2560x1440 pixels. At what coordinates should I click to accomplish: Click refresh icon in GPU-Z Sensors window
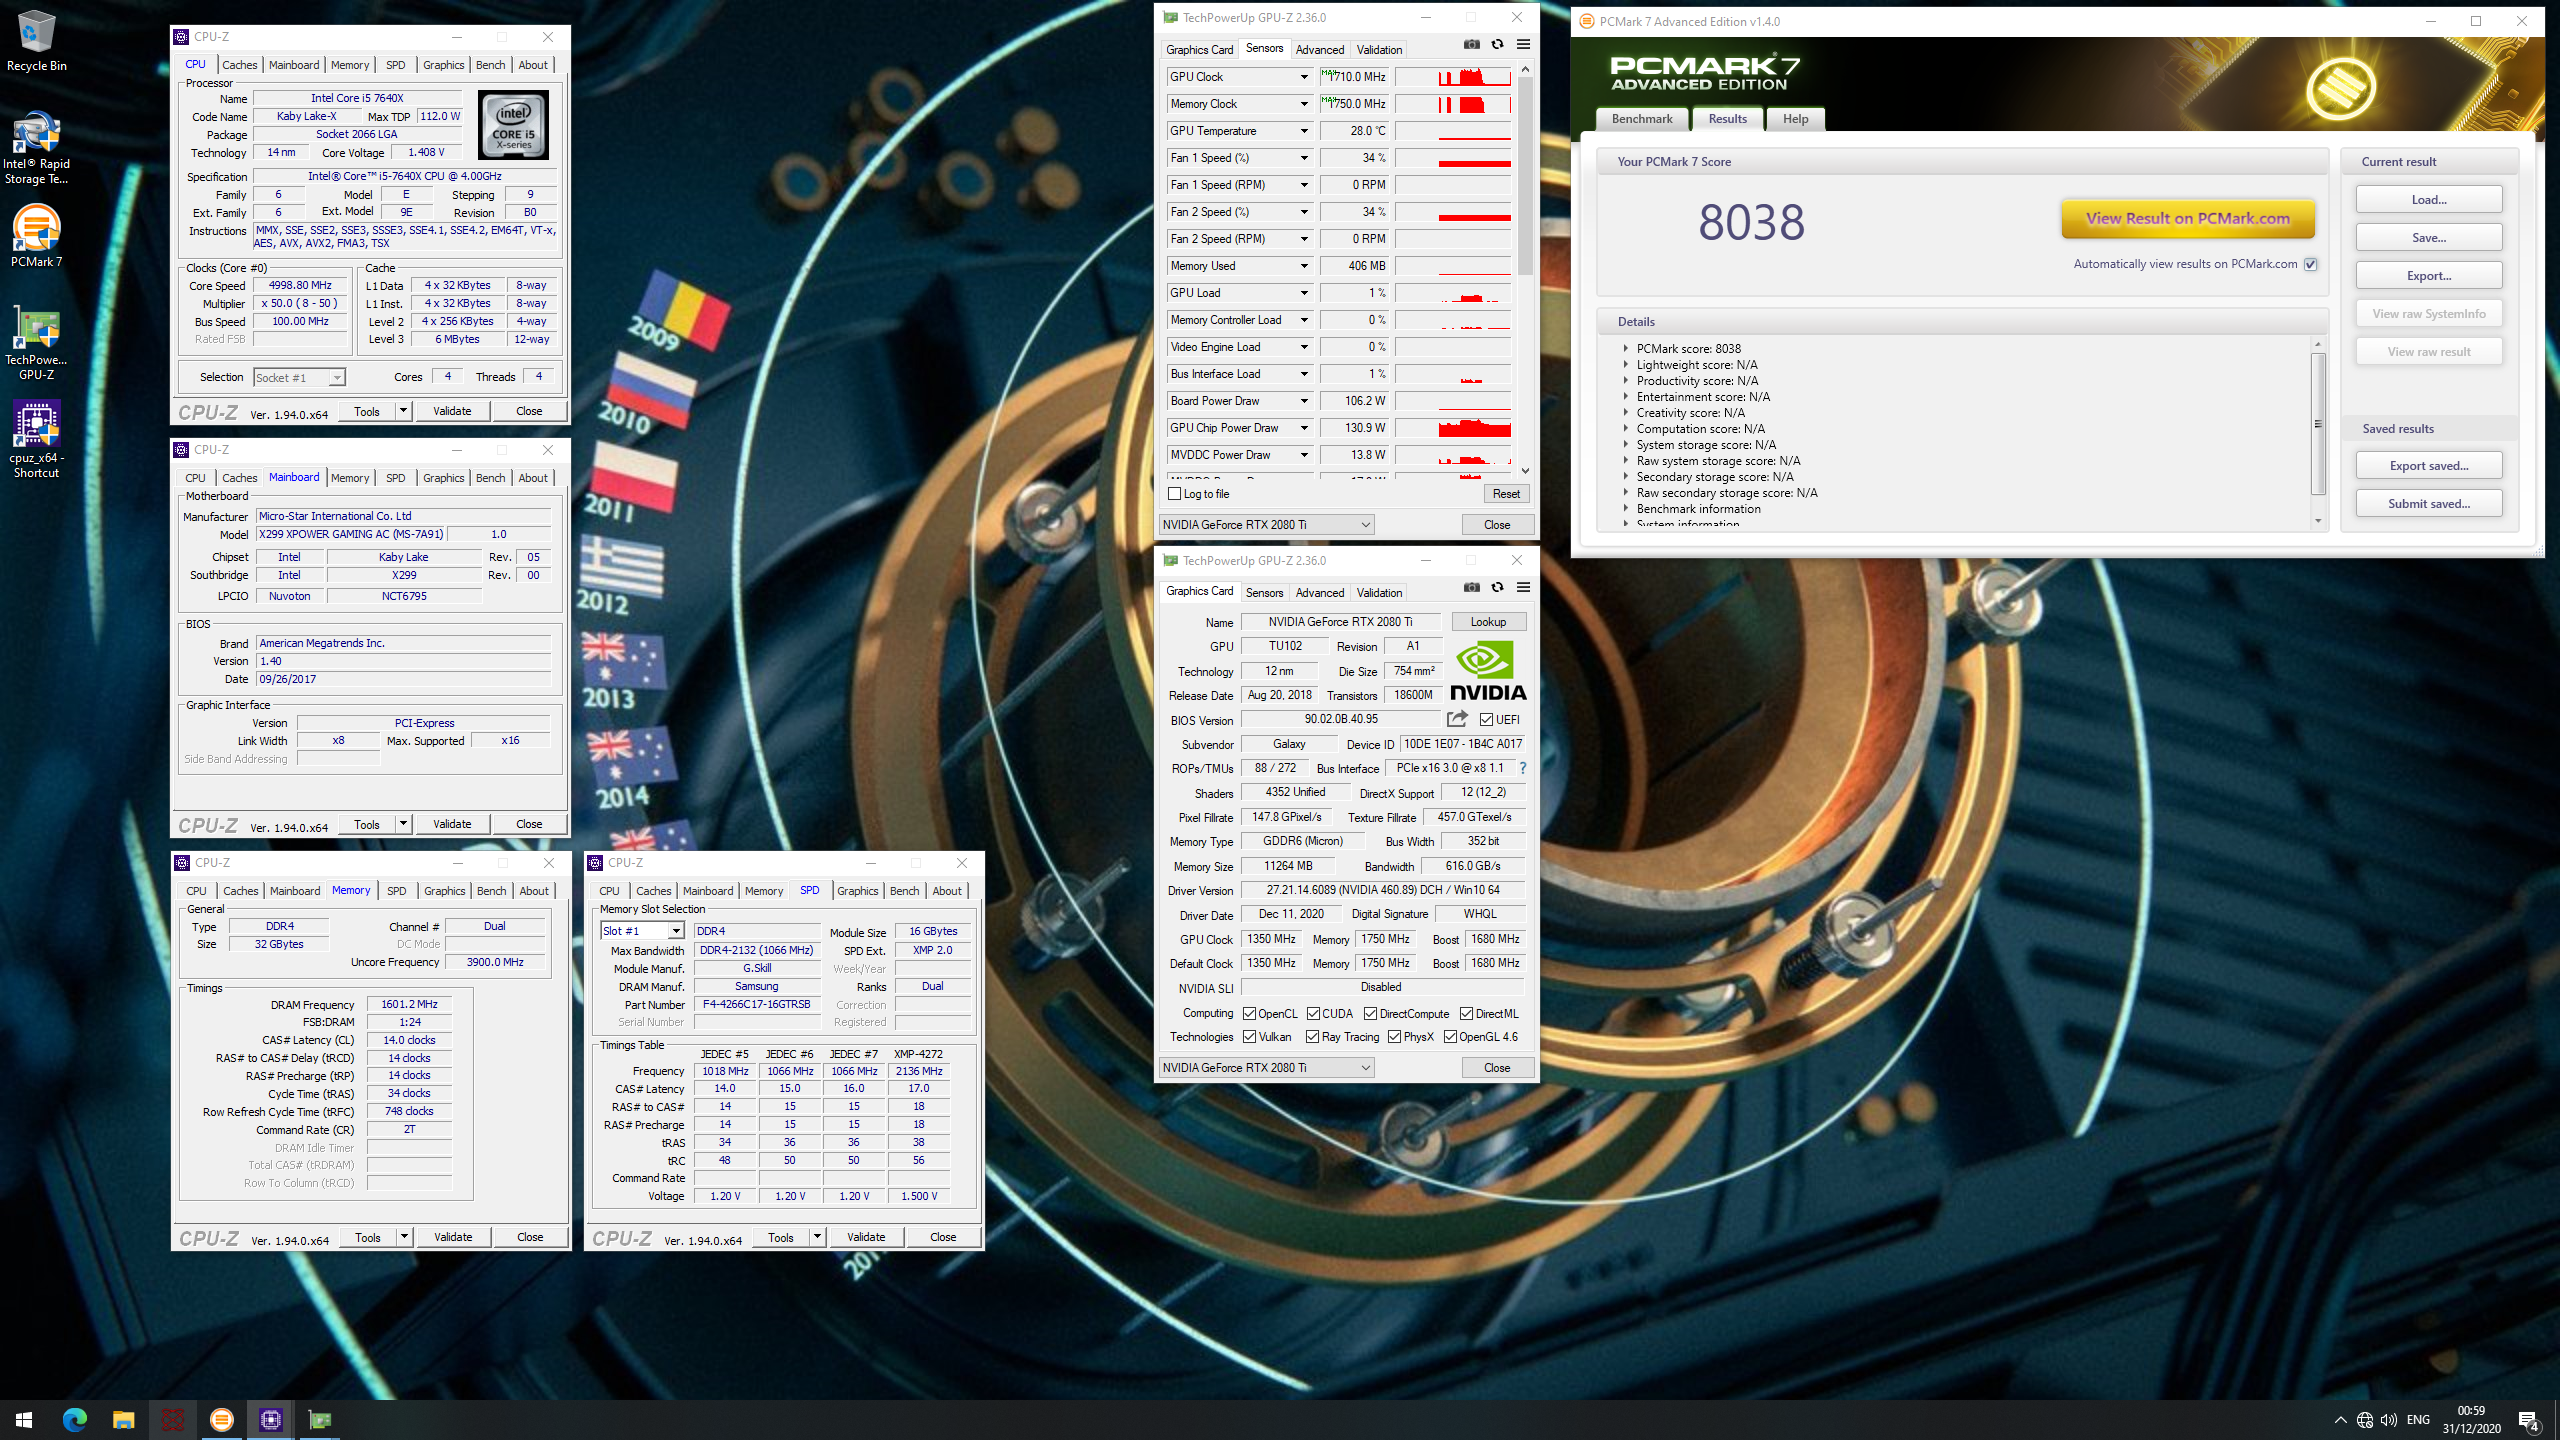[1497, 44]
